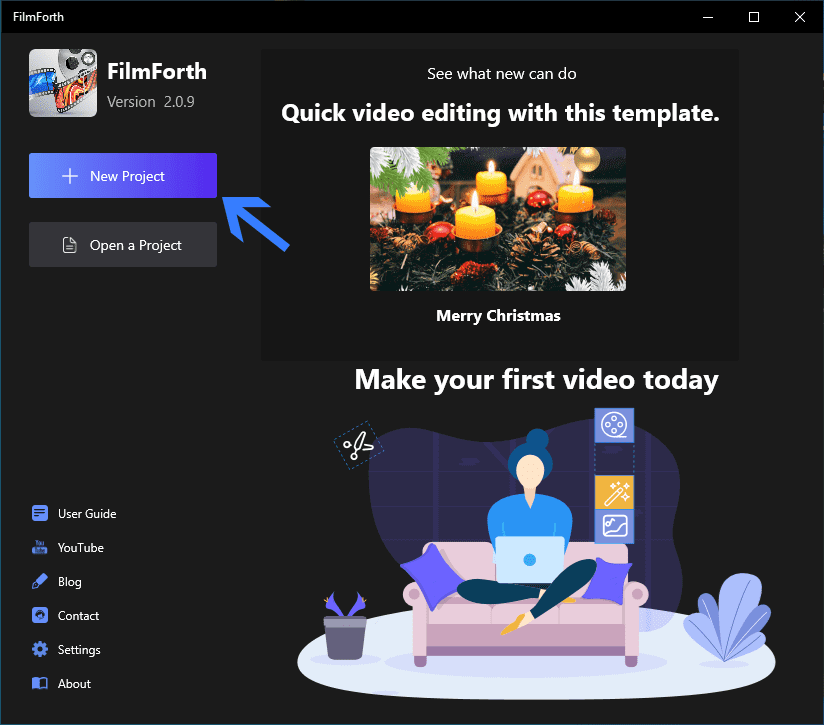The width and height of the screenshot is (824, 725).
Task: Maximize the FilmForth window
Action: point(754,17)
